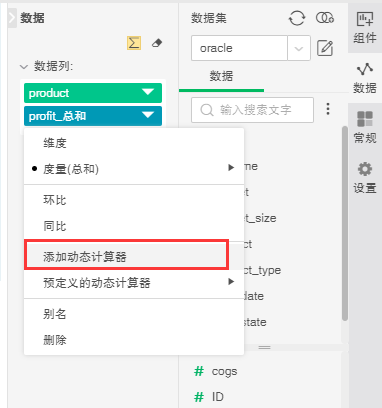Open the 常规 general panel
The image size is (382, 408).
[x=365, y=127]
